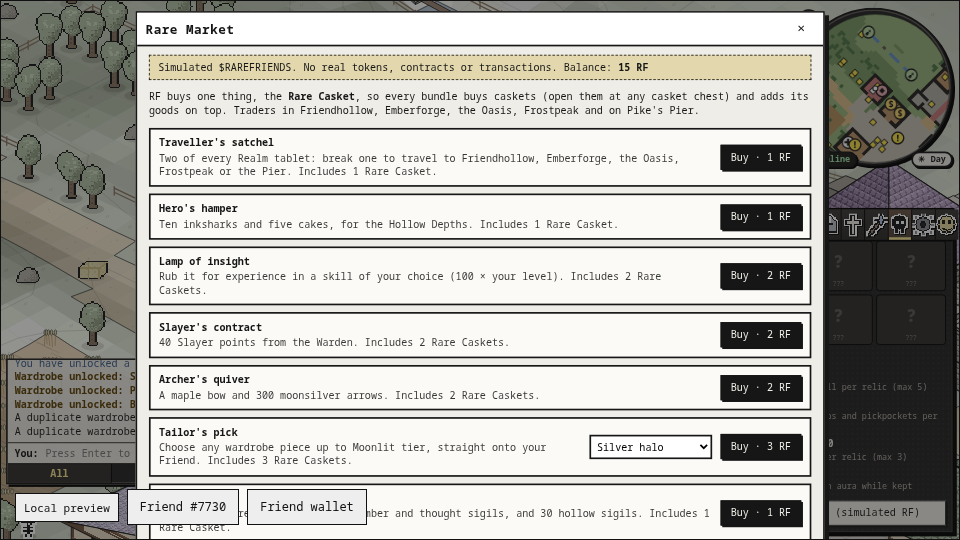960x540 pixels.
Task: Click the circular minimap
Action: click(888, 87)
